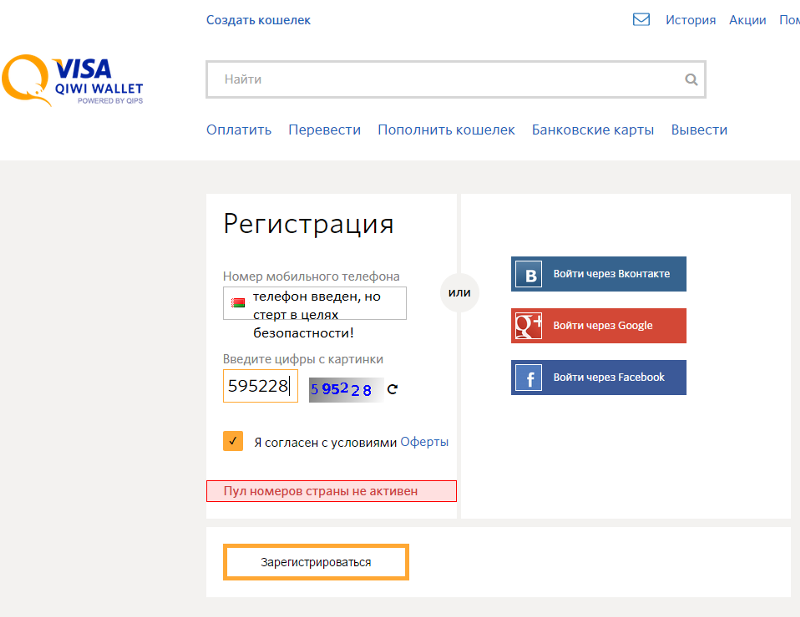Click the captcha image 595228
800x617 pixels.
[x=346, y=390]
